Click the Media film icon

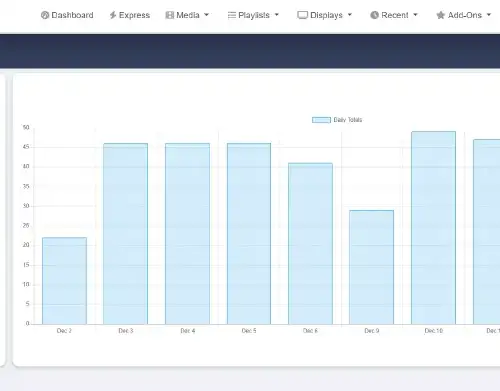tap(170, 15)
